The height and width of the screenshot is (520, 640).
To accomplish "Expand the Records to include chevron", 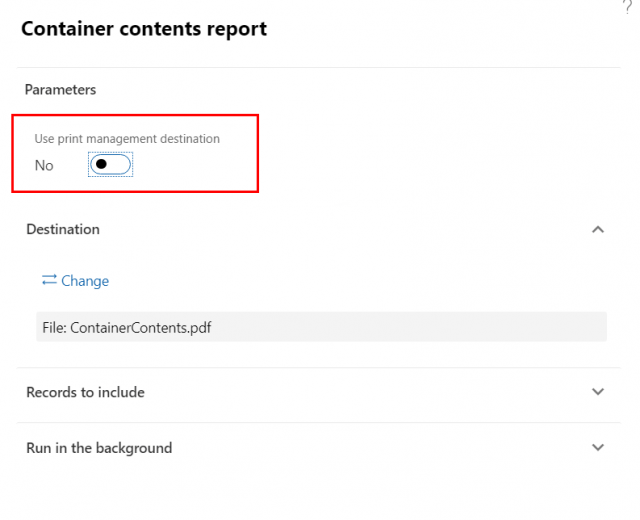I will point(598,392).
